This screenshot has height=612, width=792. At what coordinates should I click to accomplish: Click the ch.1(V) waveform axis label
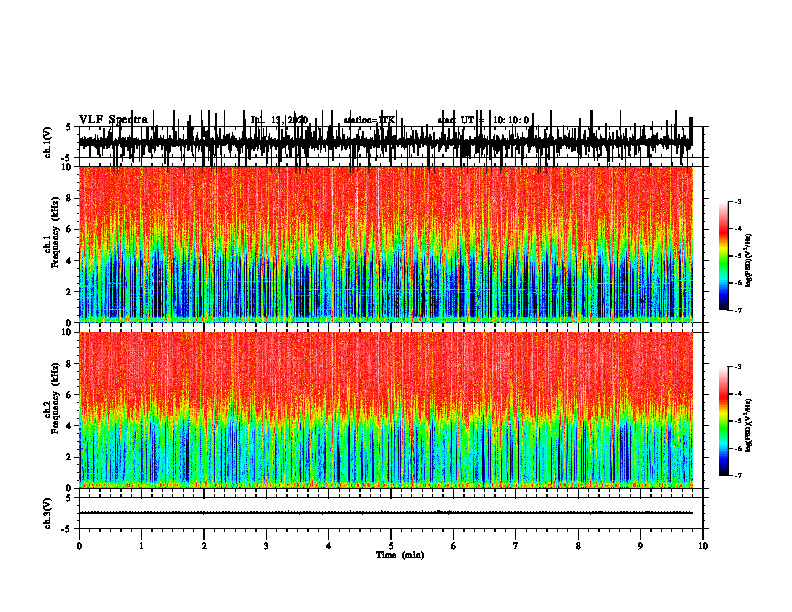tap(47, 142)
